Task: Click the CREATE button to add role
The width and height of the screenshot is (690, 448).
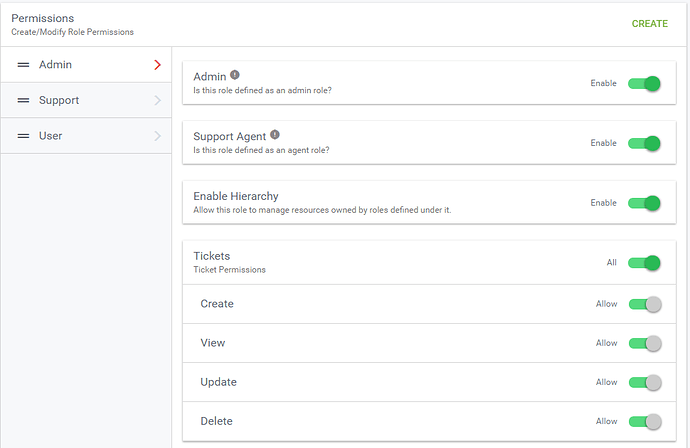Action: point(650,24)
